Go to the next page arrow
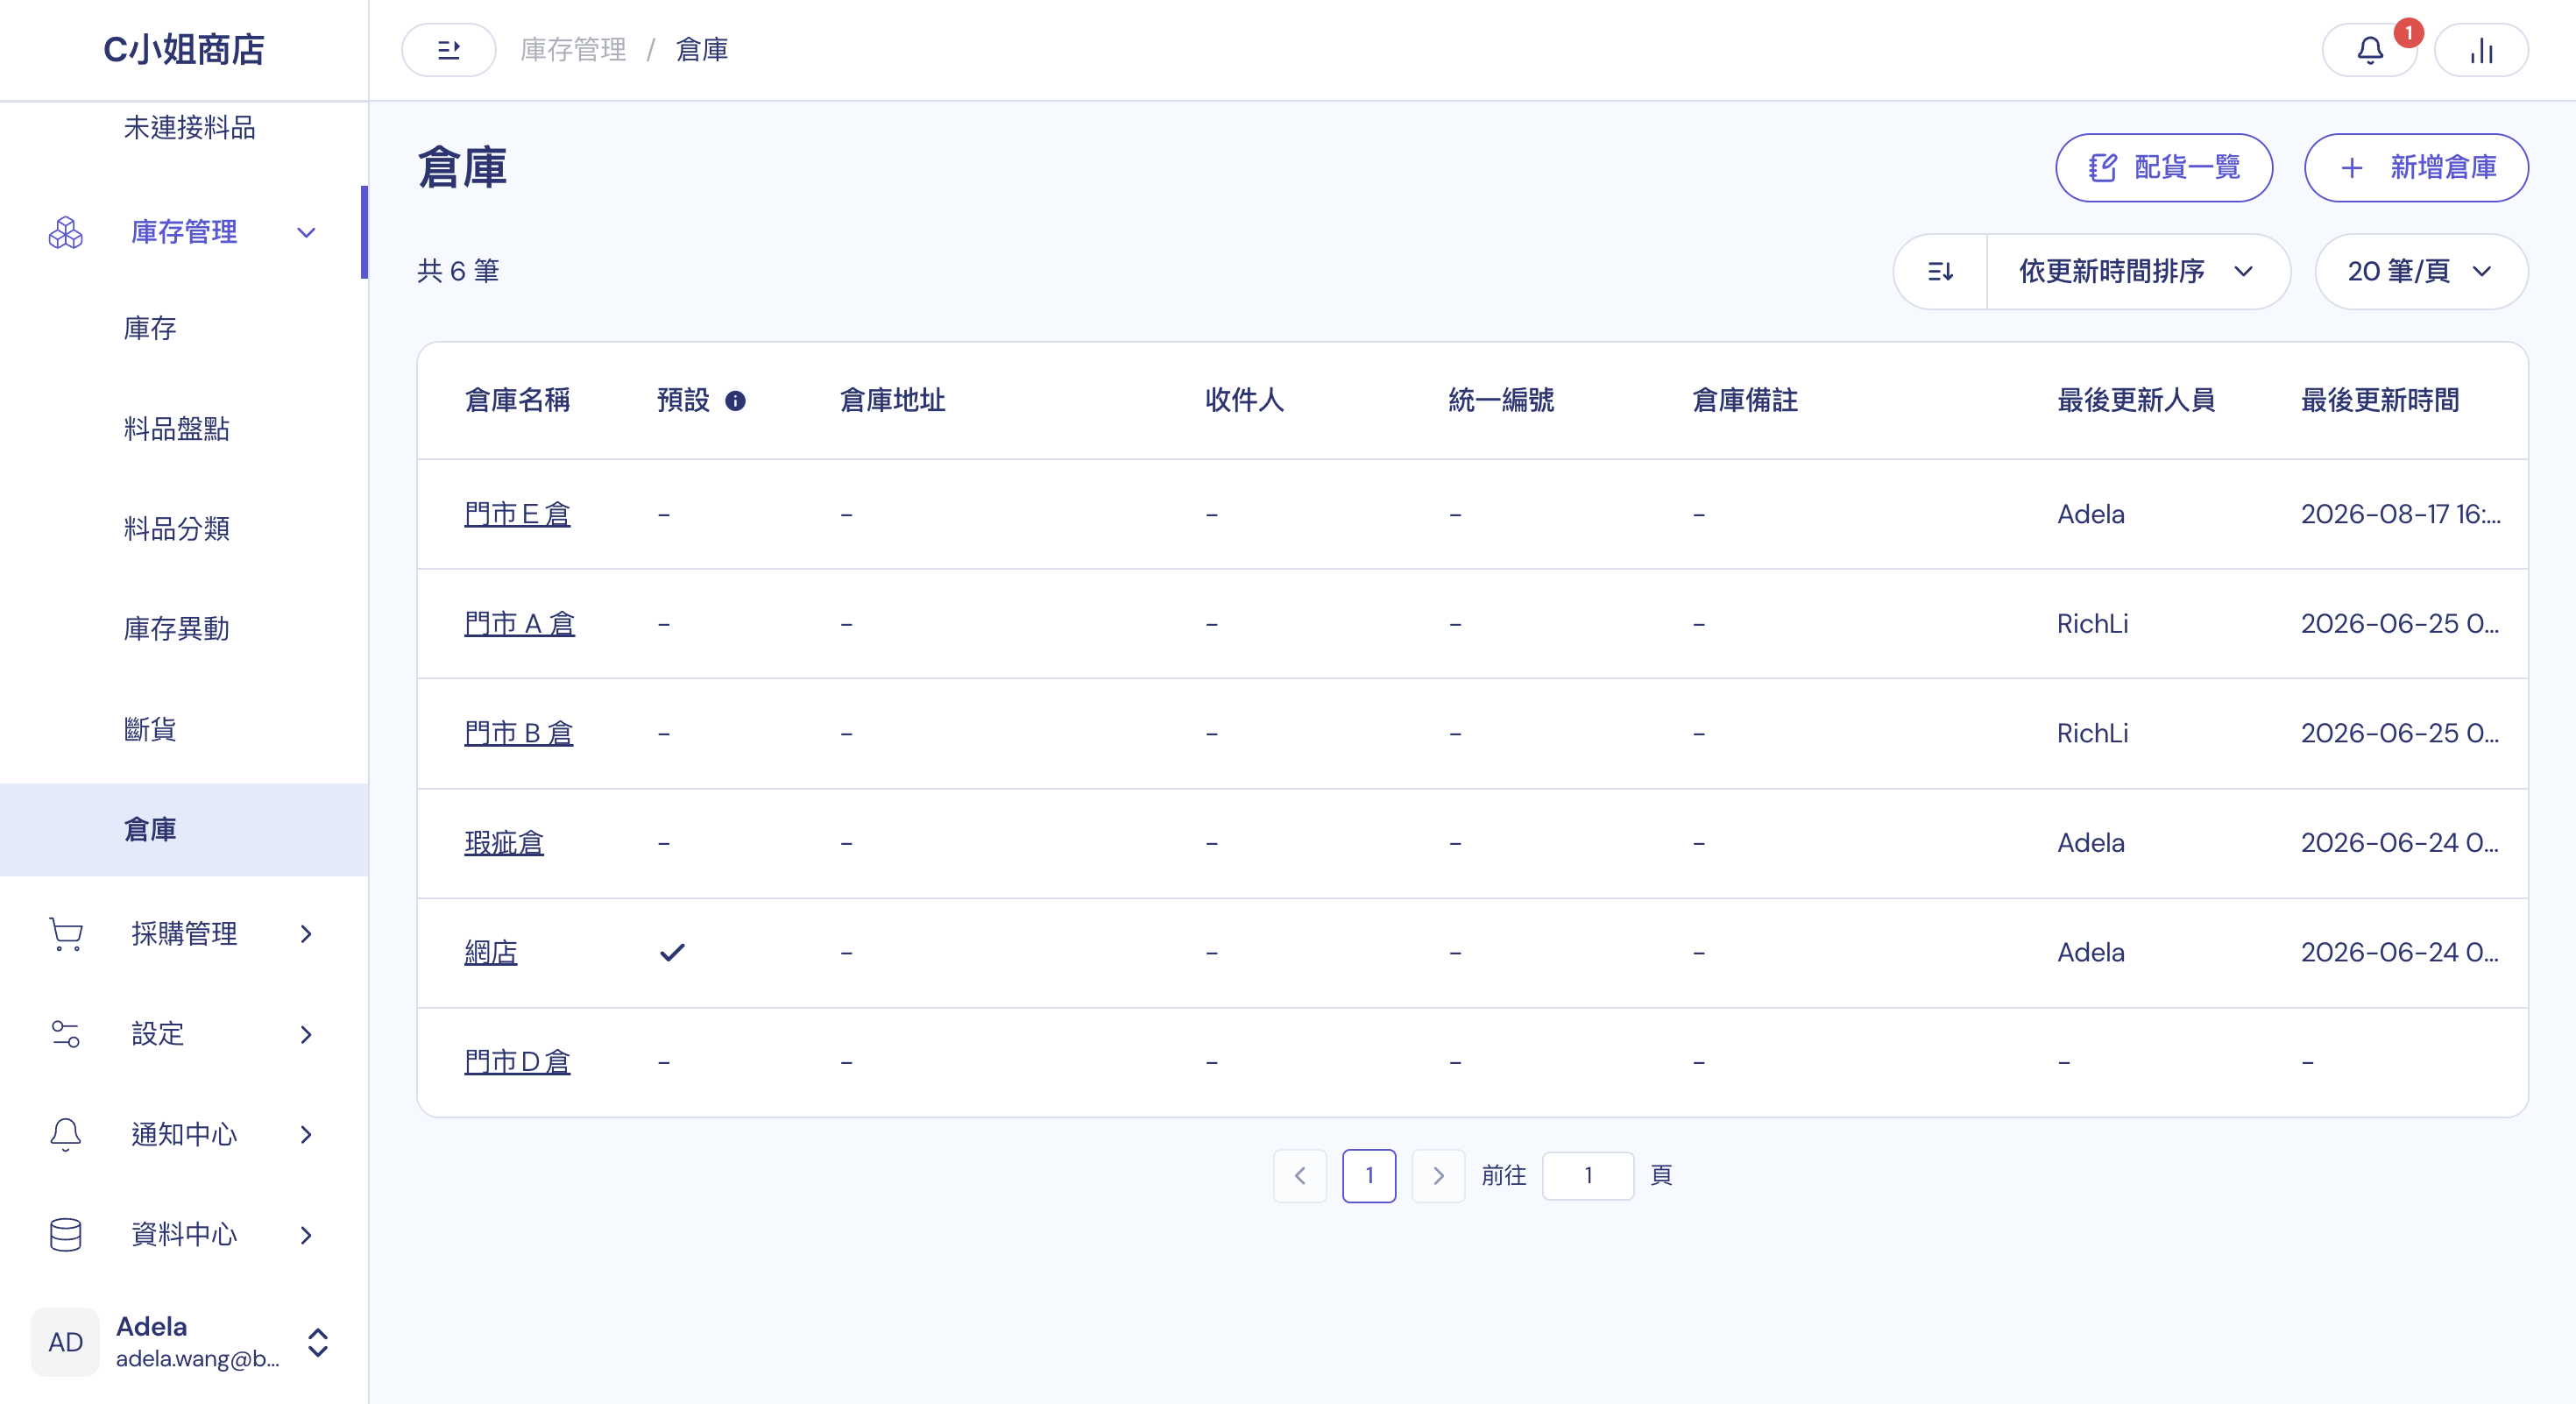Viewport: 2576px width, 1404px height. click(x=1438, y=1175)
